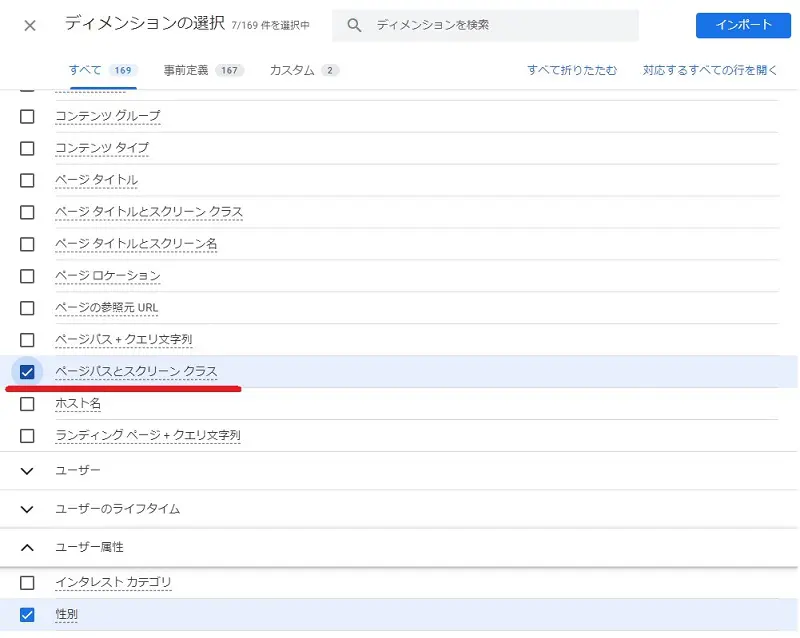Expand the ユーザー section chevron

pyautogui.click(x=27, y=471)
